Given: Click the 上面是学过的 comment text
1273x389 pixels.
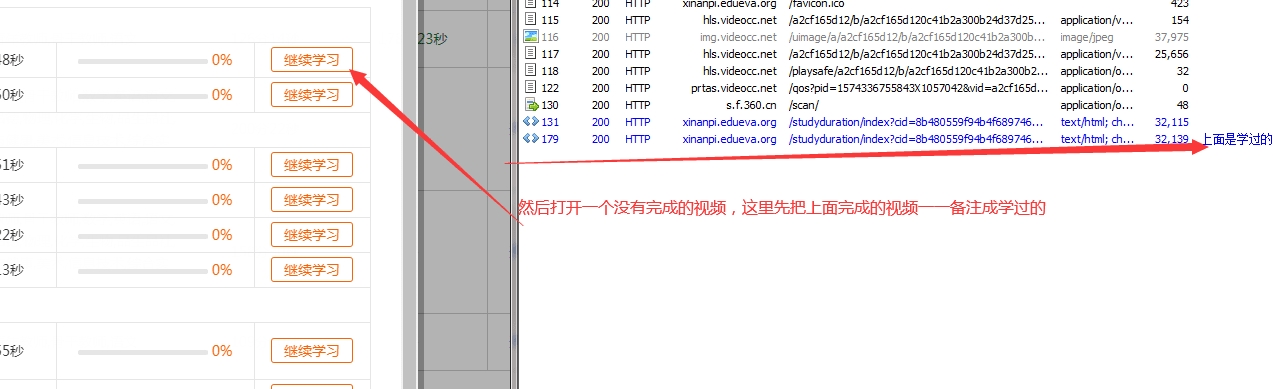Looking at the screenshot, I should tap(1236, 140).
